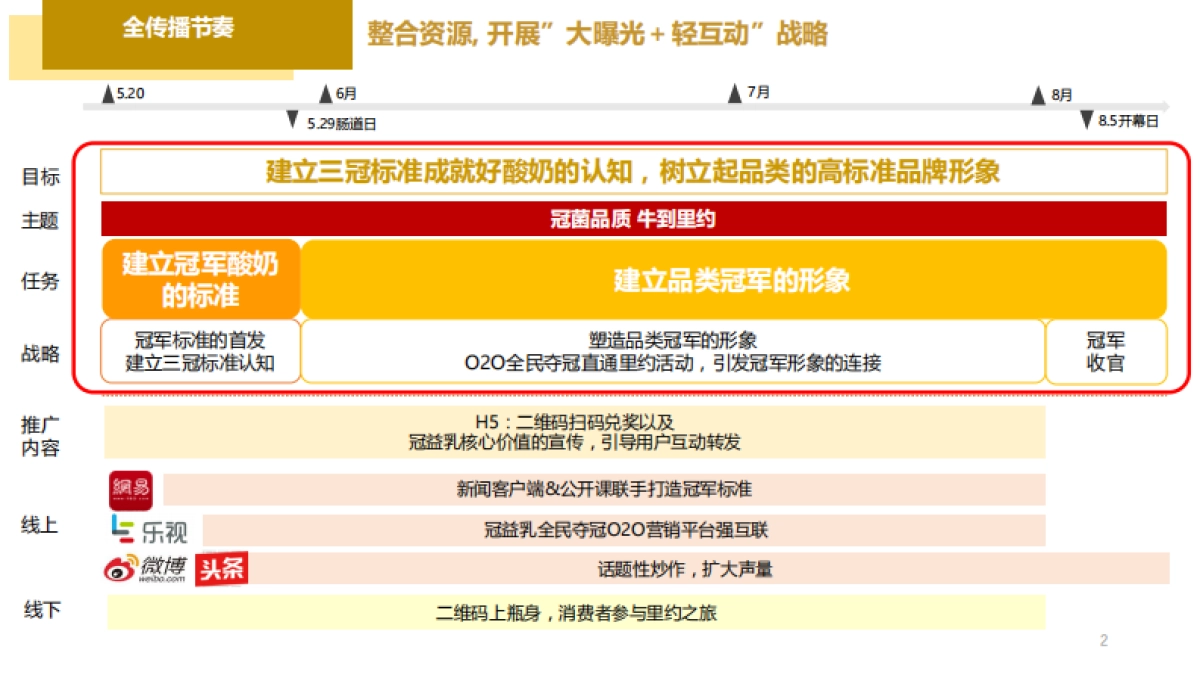
Task: Click the red Toutiao (头条) logo
Action: 221,569
